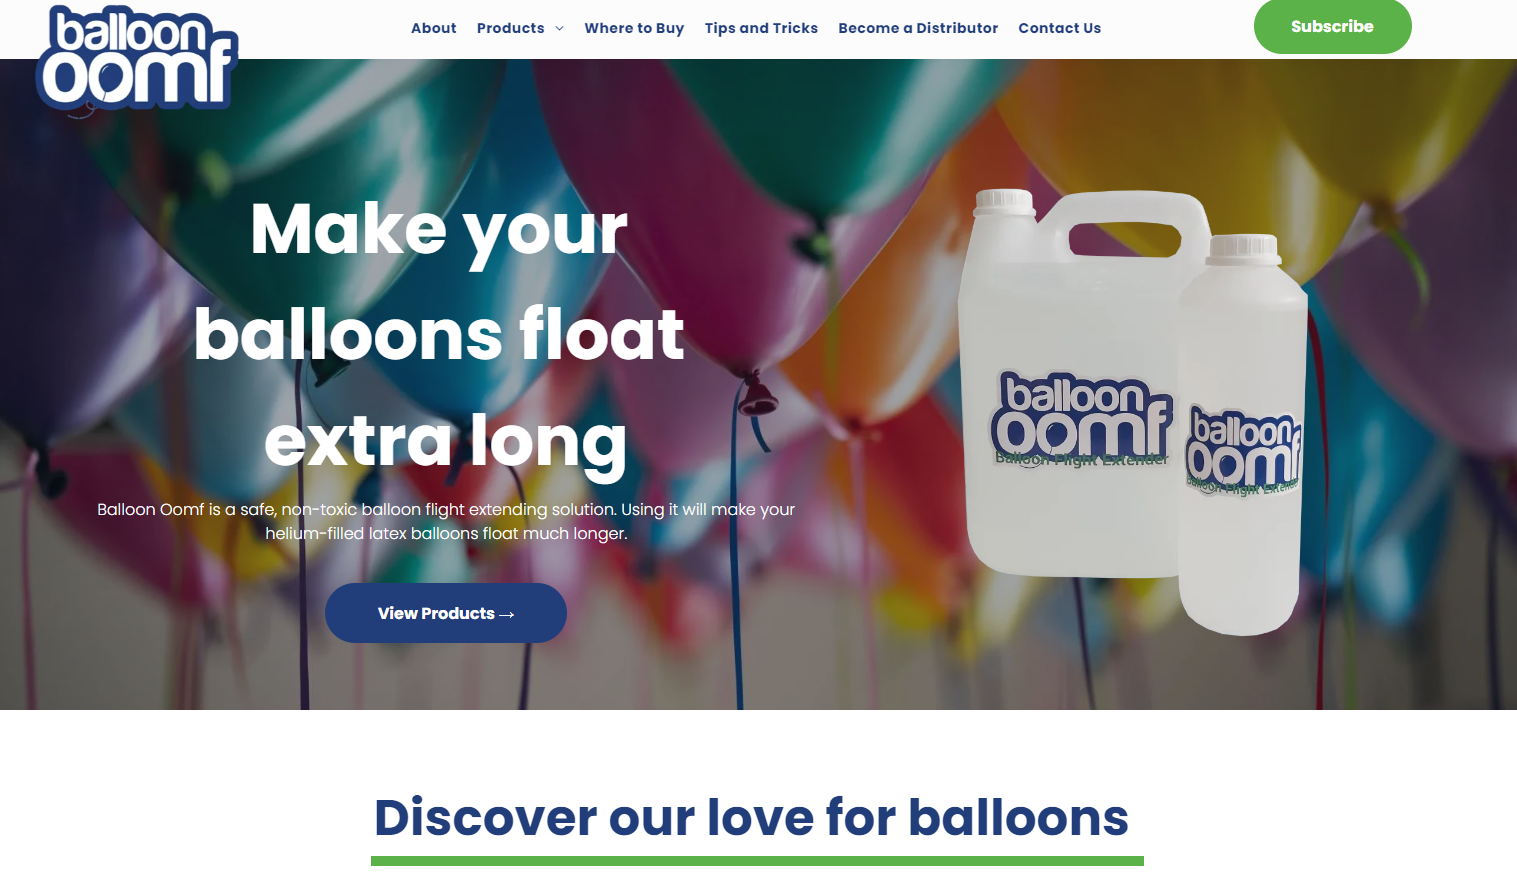The width and height of the screenshot is (1517, 882).
Task: Click the handle of the large jug
Action: (x=1125, y=225)
